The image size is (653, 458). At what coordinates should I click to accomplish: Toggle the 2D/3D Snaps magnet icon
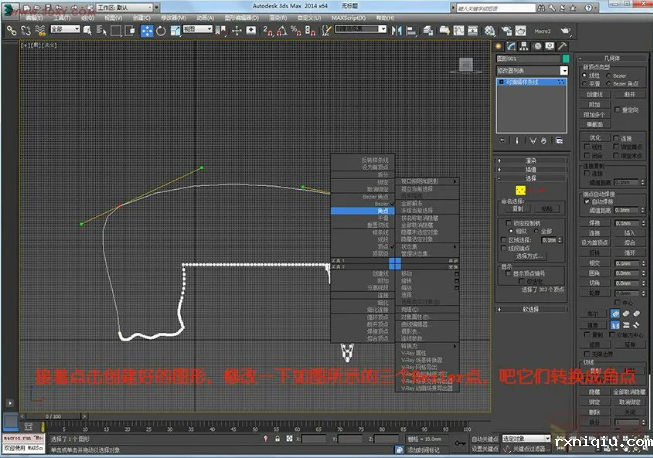coord(267,30)
